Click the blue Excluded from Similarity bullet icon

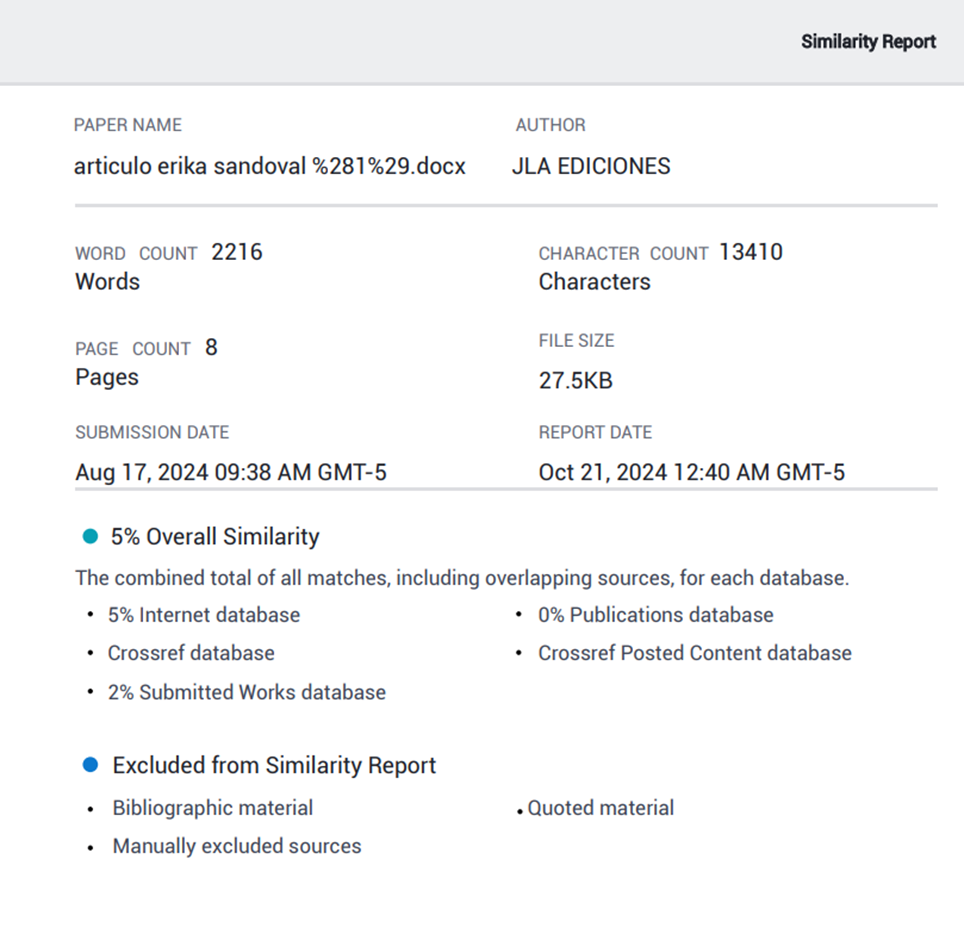click(91, 765)
